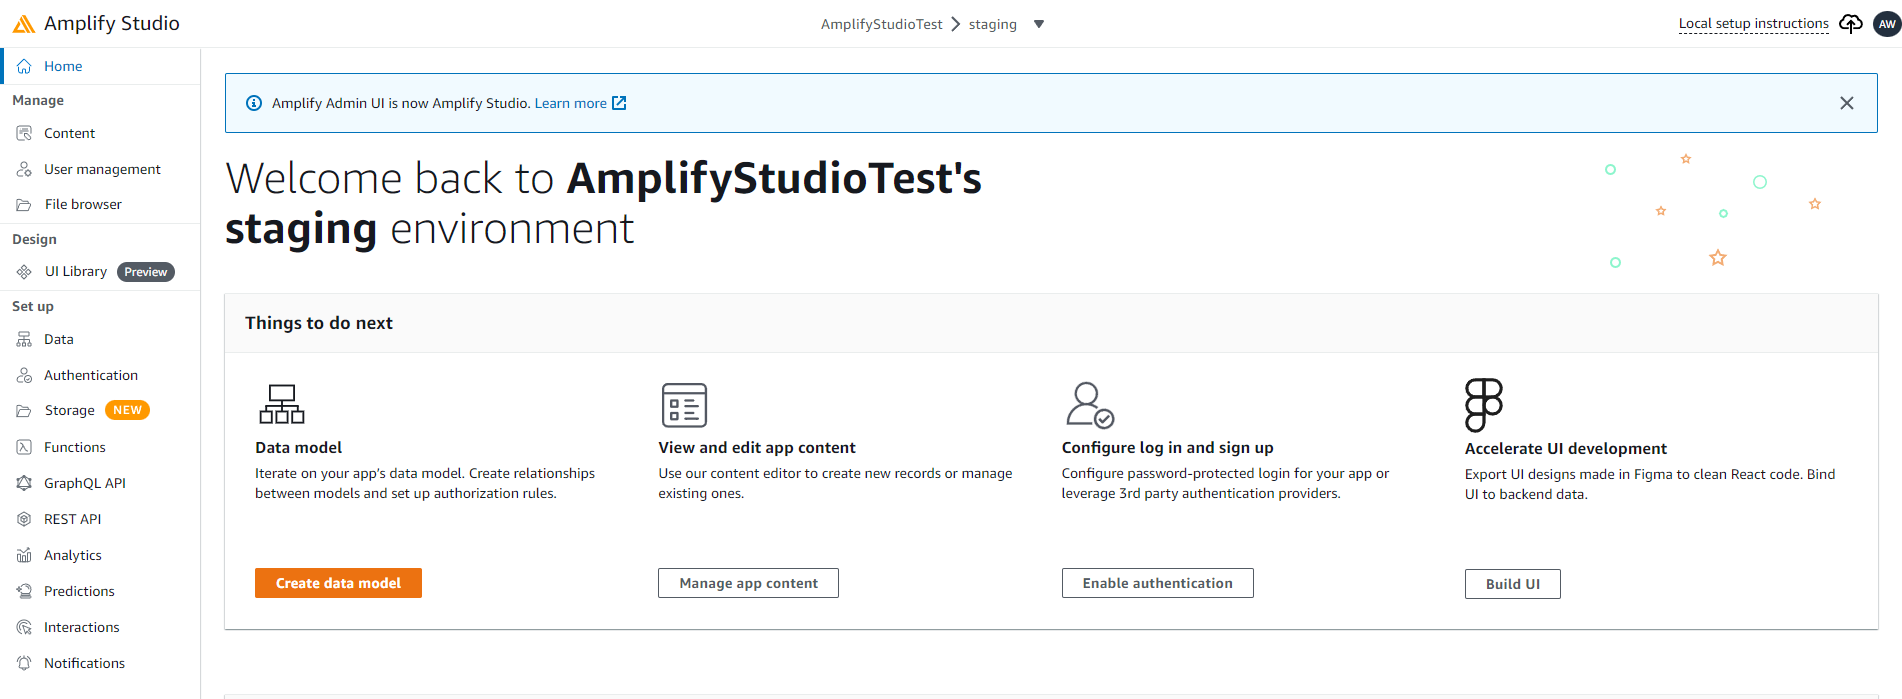1902x699 pixels.
Task: Open Analytics page
Action: pos(73,555)
